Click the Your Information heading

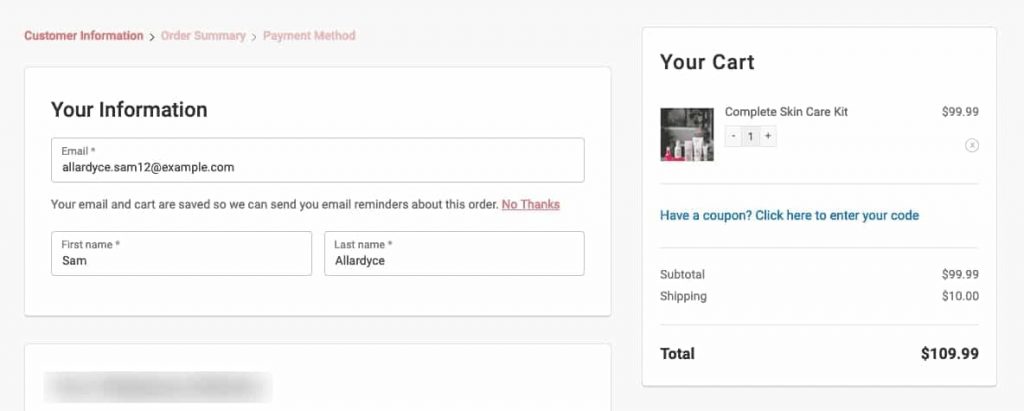coord(129,109)
